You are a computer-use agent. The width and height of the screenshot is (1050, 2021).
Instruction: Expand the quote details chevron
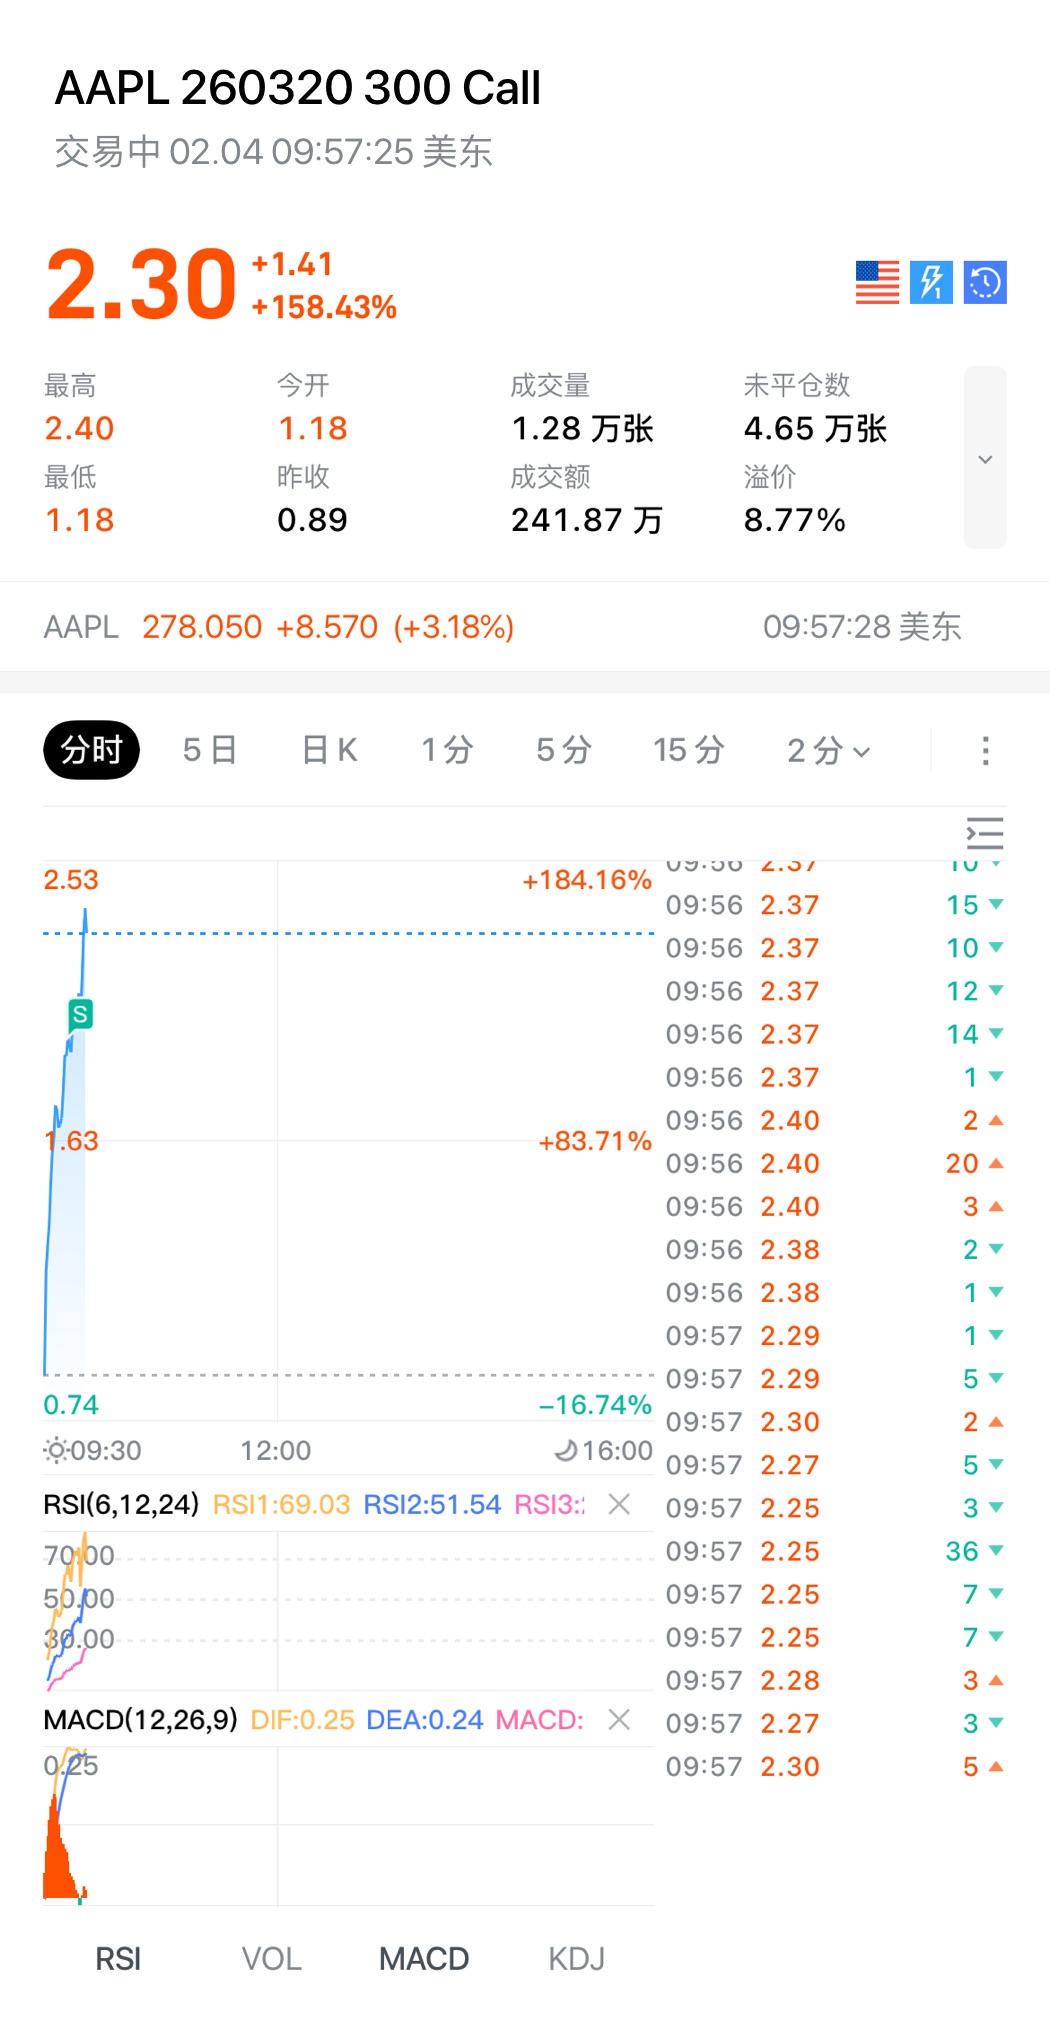tap(985, 458)
